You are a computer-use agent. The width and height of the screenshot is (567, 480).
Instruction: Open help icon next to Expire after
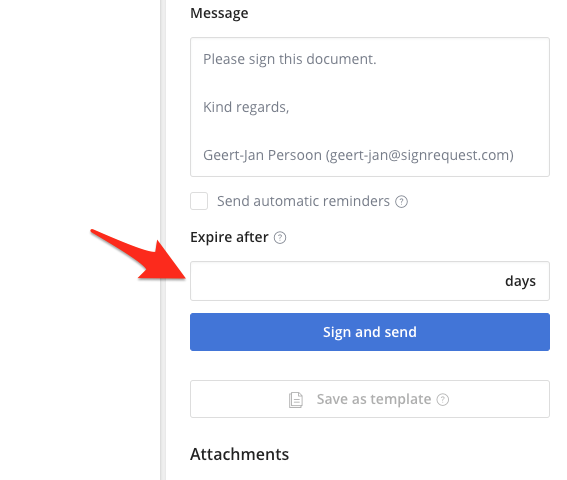(280, 238)
